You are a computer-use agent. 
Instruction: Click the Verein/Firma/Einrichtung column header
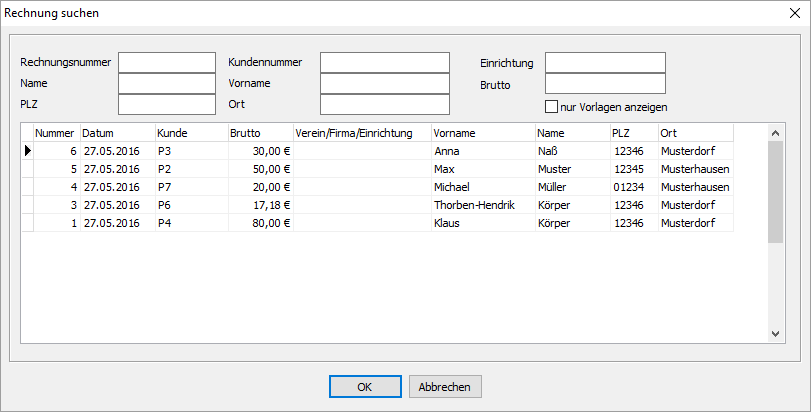click(362, 133)
